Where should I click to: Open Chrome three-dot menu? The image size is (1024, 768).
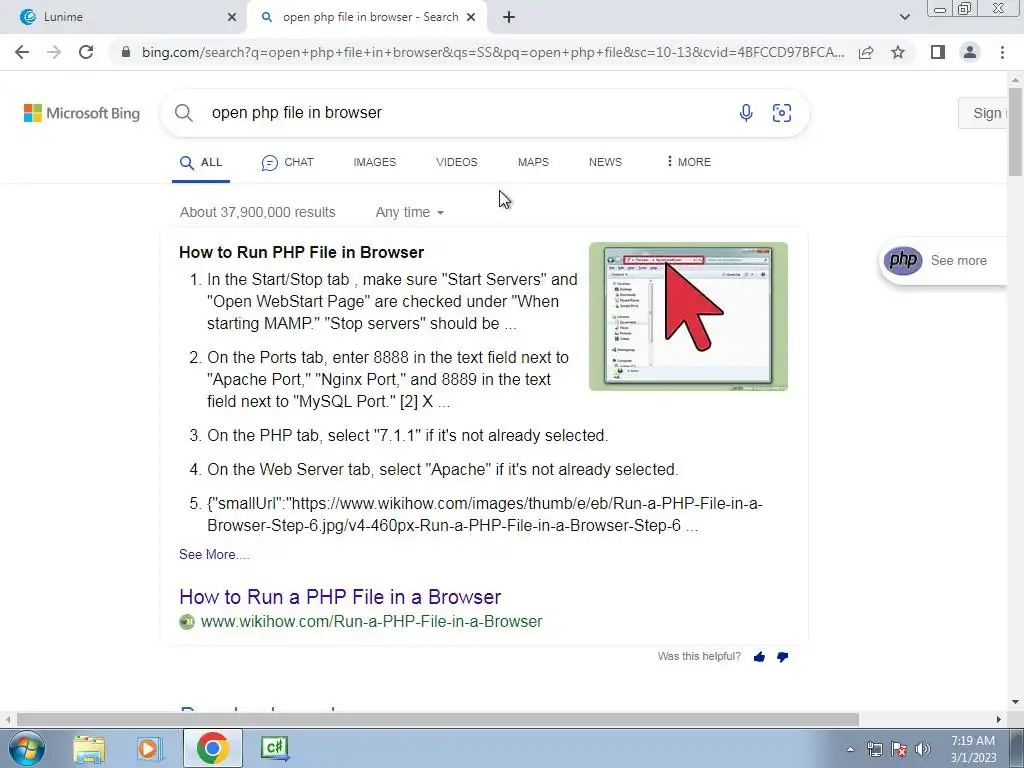pyautogui.click(x=1002, y=52)
